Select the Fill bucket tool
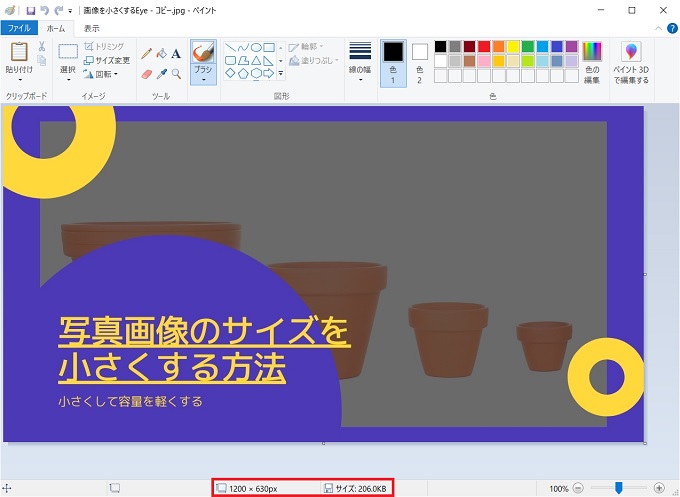 coord(161,54)
